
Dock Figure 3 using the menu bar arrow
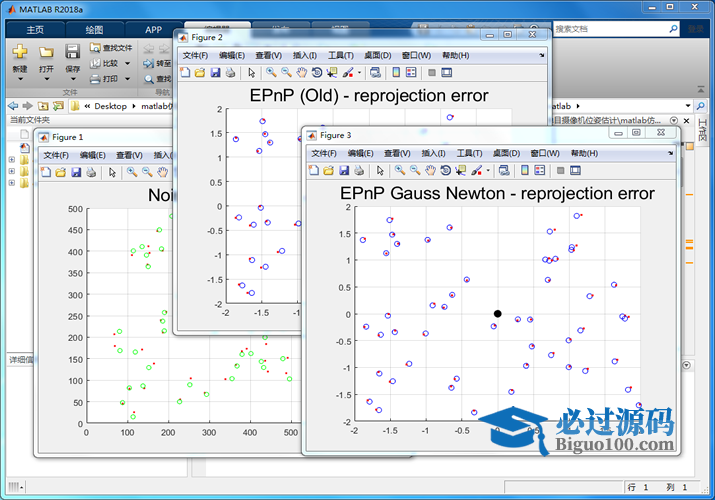point(670,153)
